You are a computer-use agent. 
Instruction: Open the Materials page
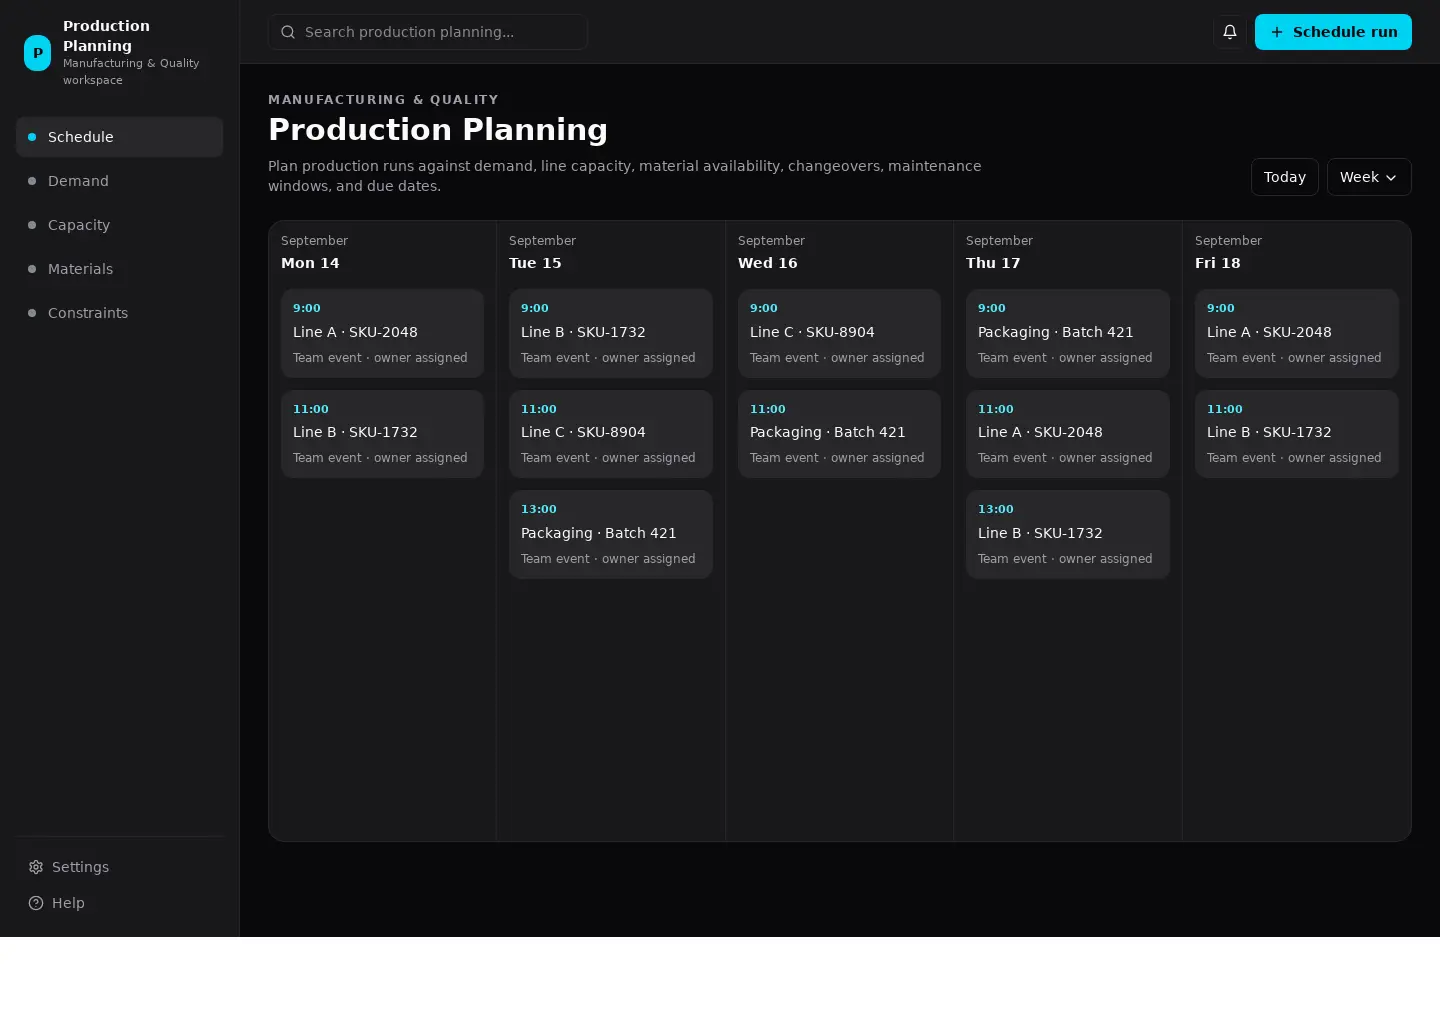[119, 269]
